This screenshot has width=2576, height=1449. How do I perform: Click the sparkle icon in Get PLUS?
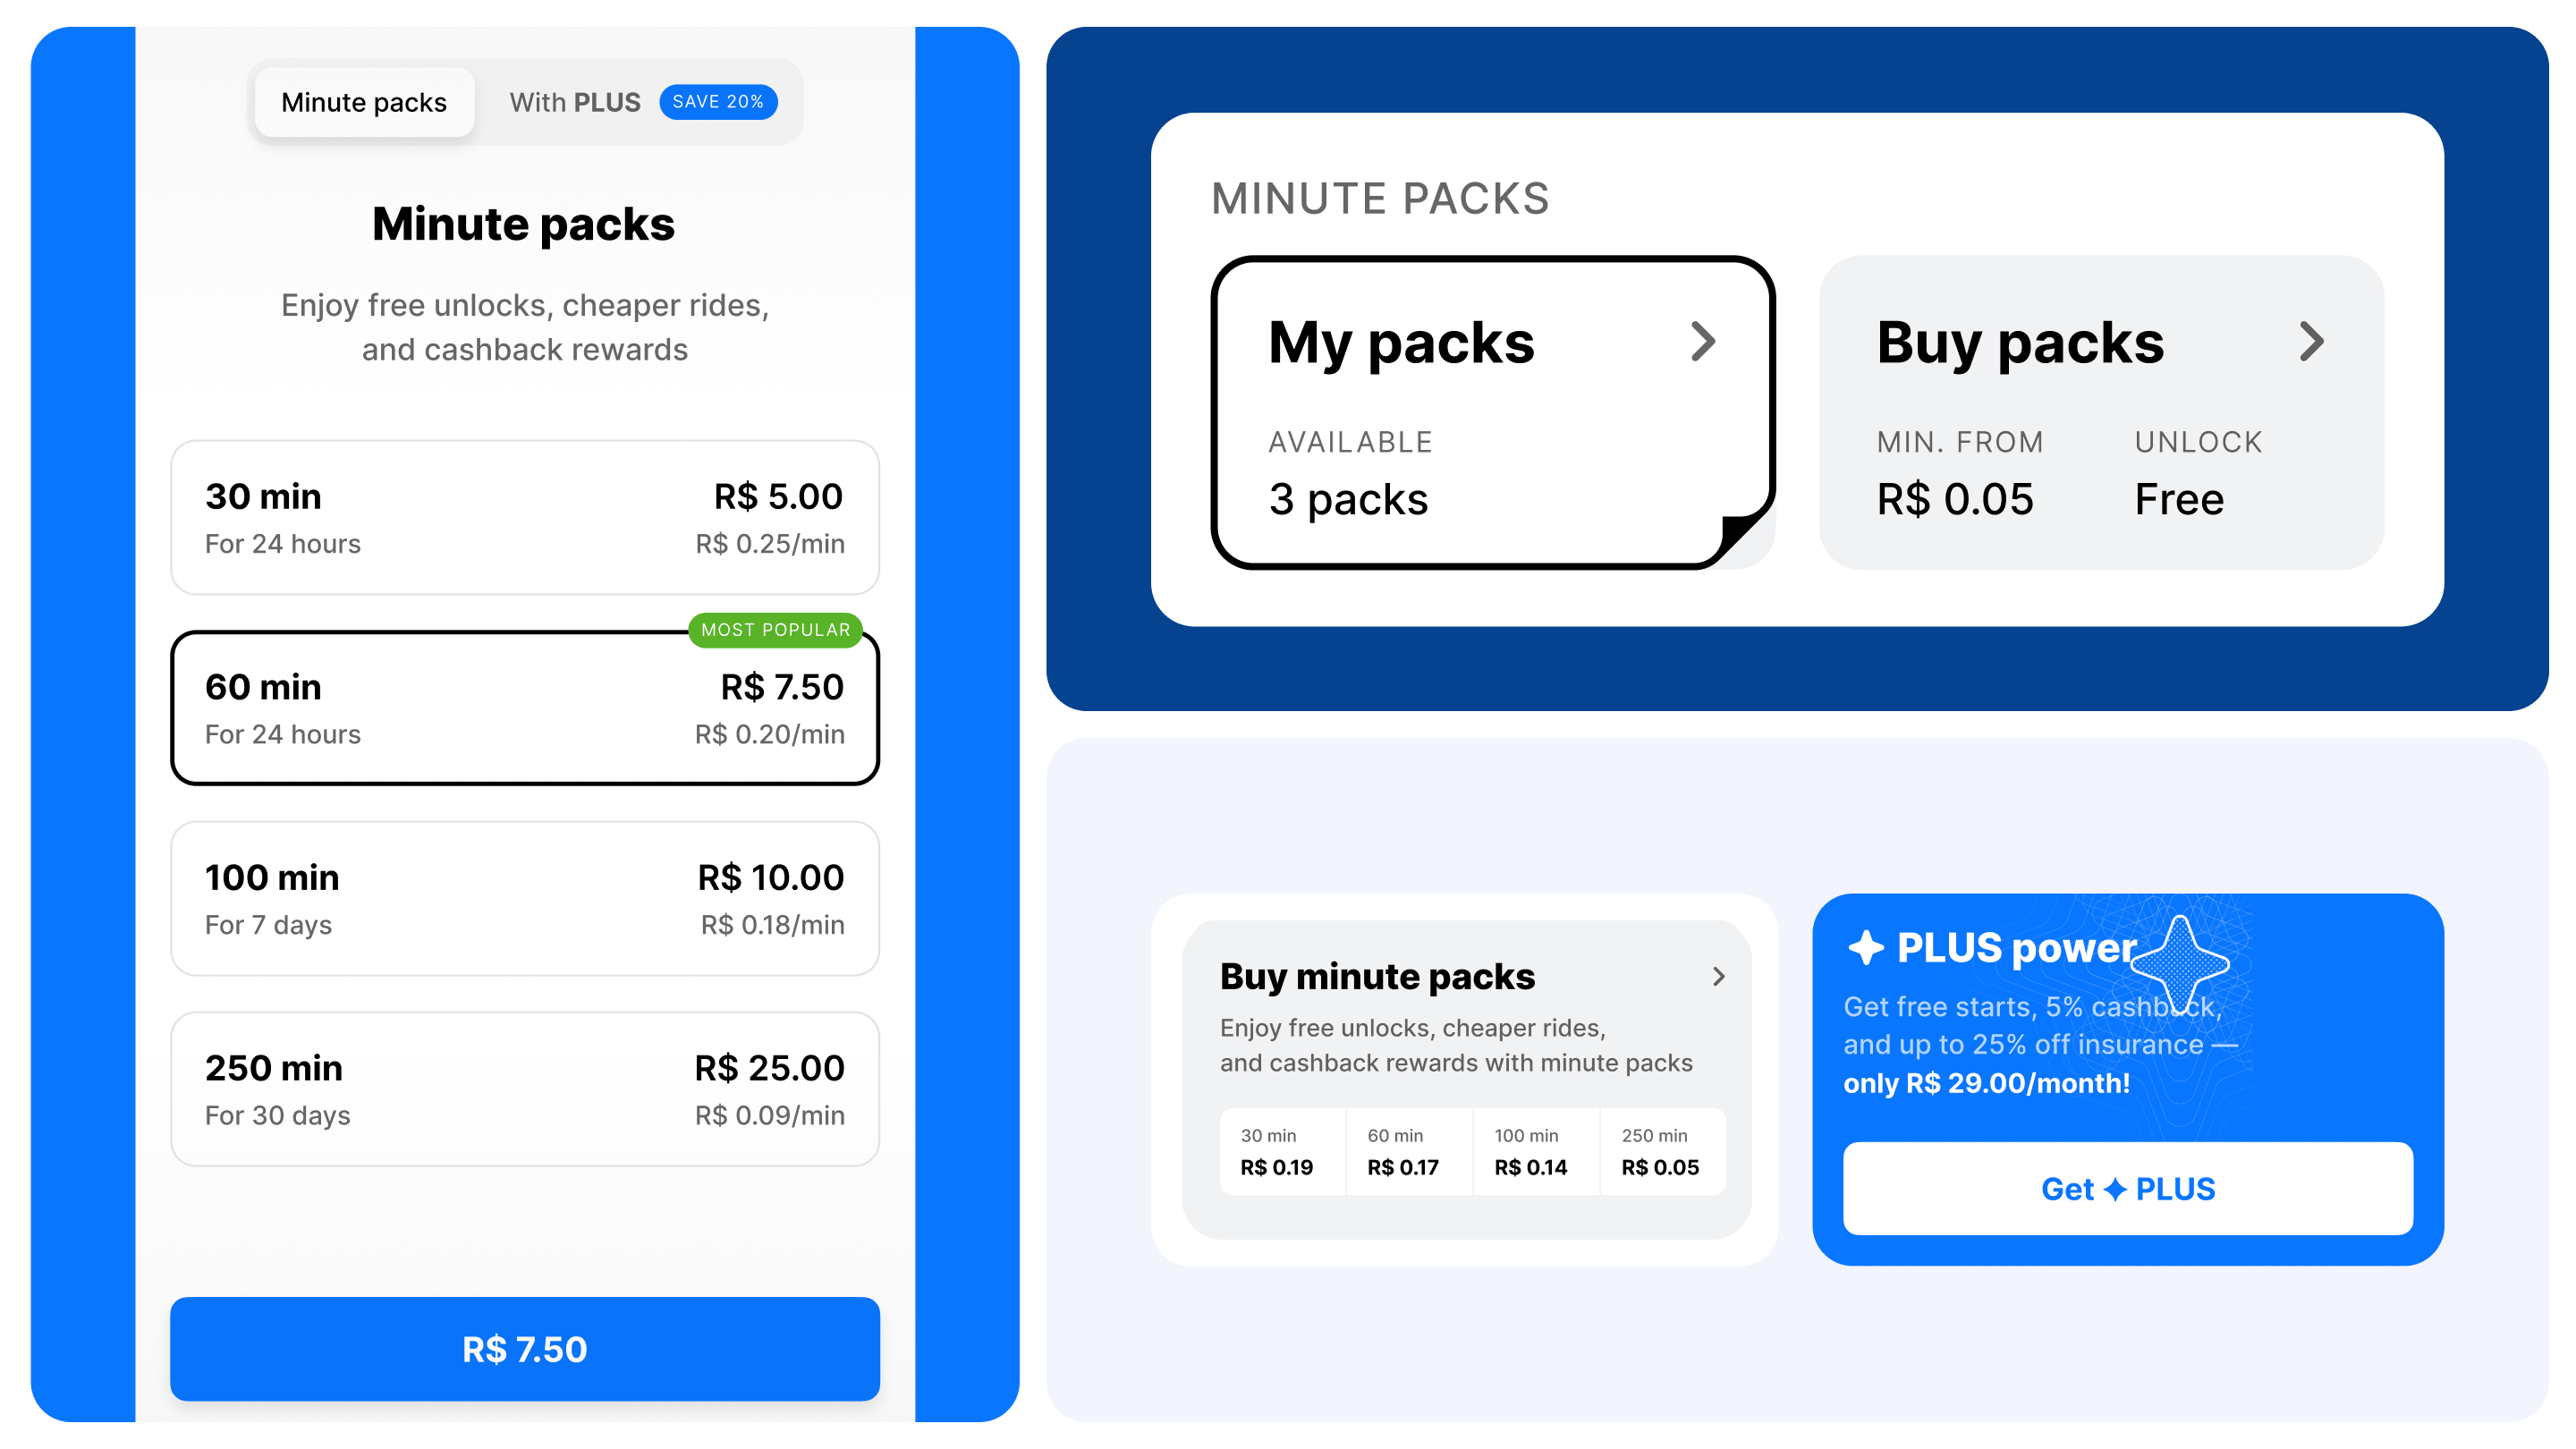pyautogui.click(x=2114, y=1189)
